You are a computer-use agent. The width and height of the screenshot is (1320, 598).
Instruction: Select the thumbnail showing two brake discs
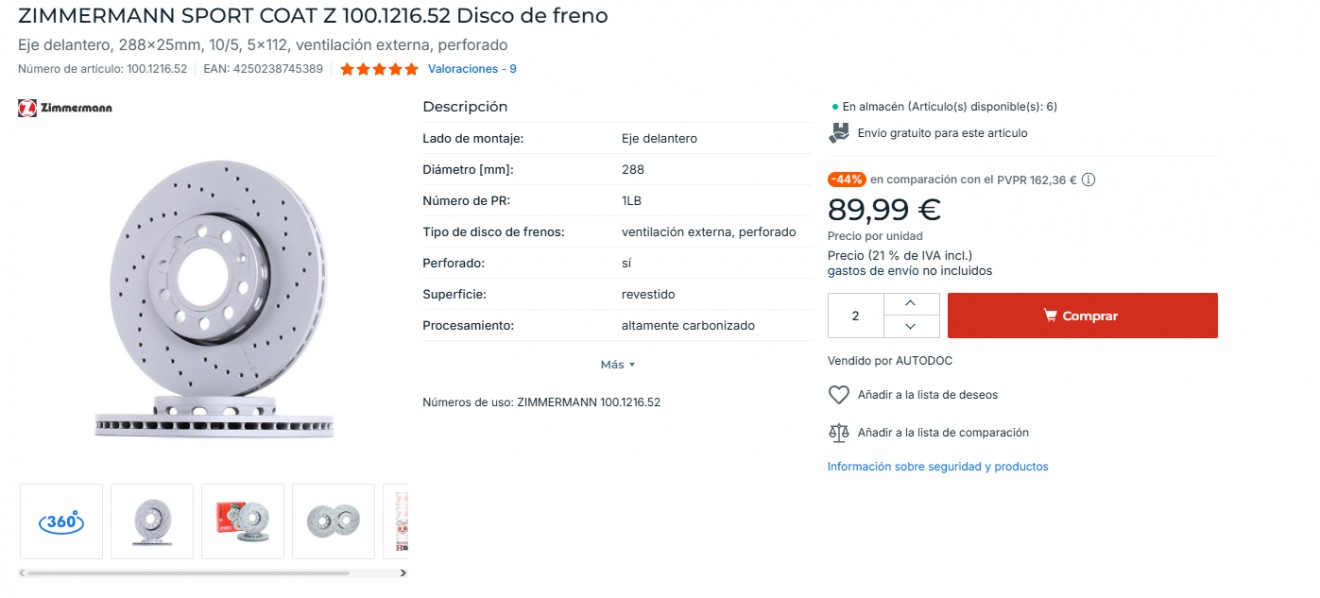[x=333, y=521]
